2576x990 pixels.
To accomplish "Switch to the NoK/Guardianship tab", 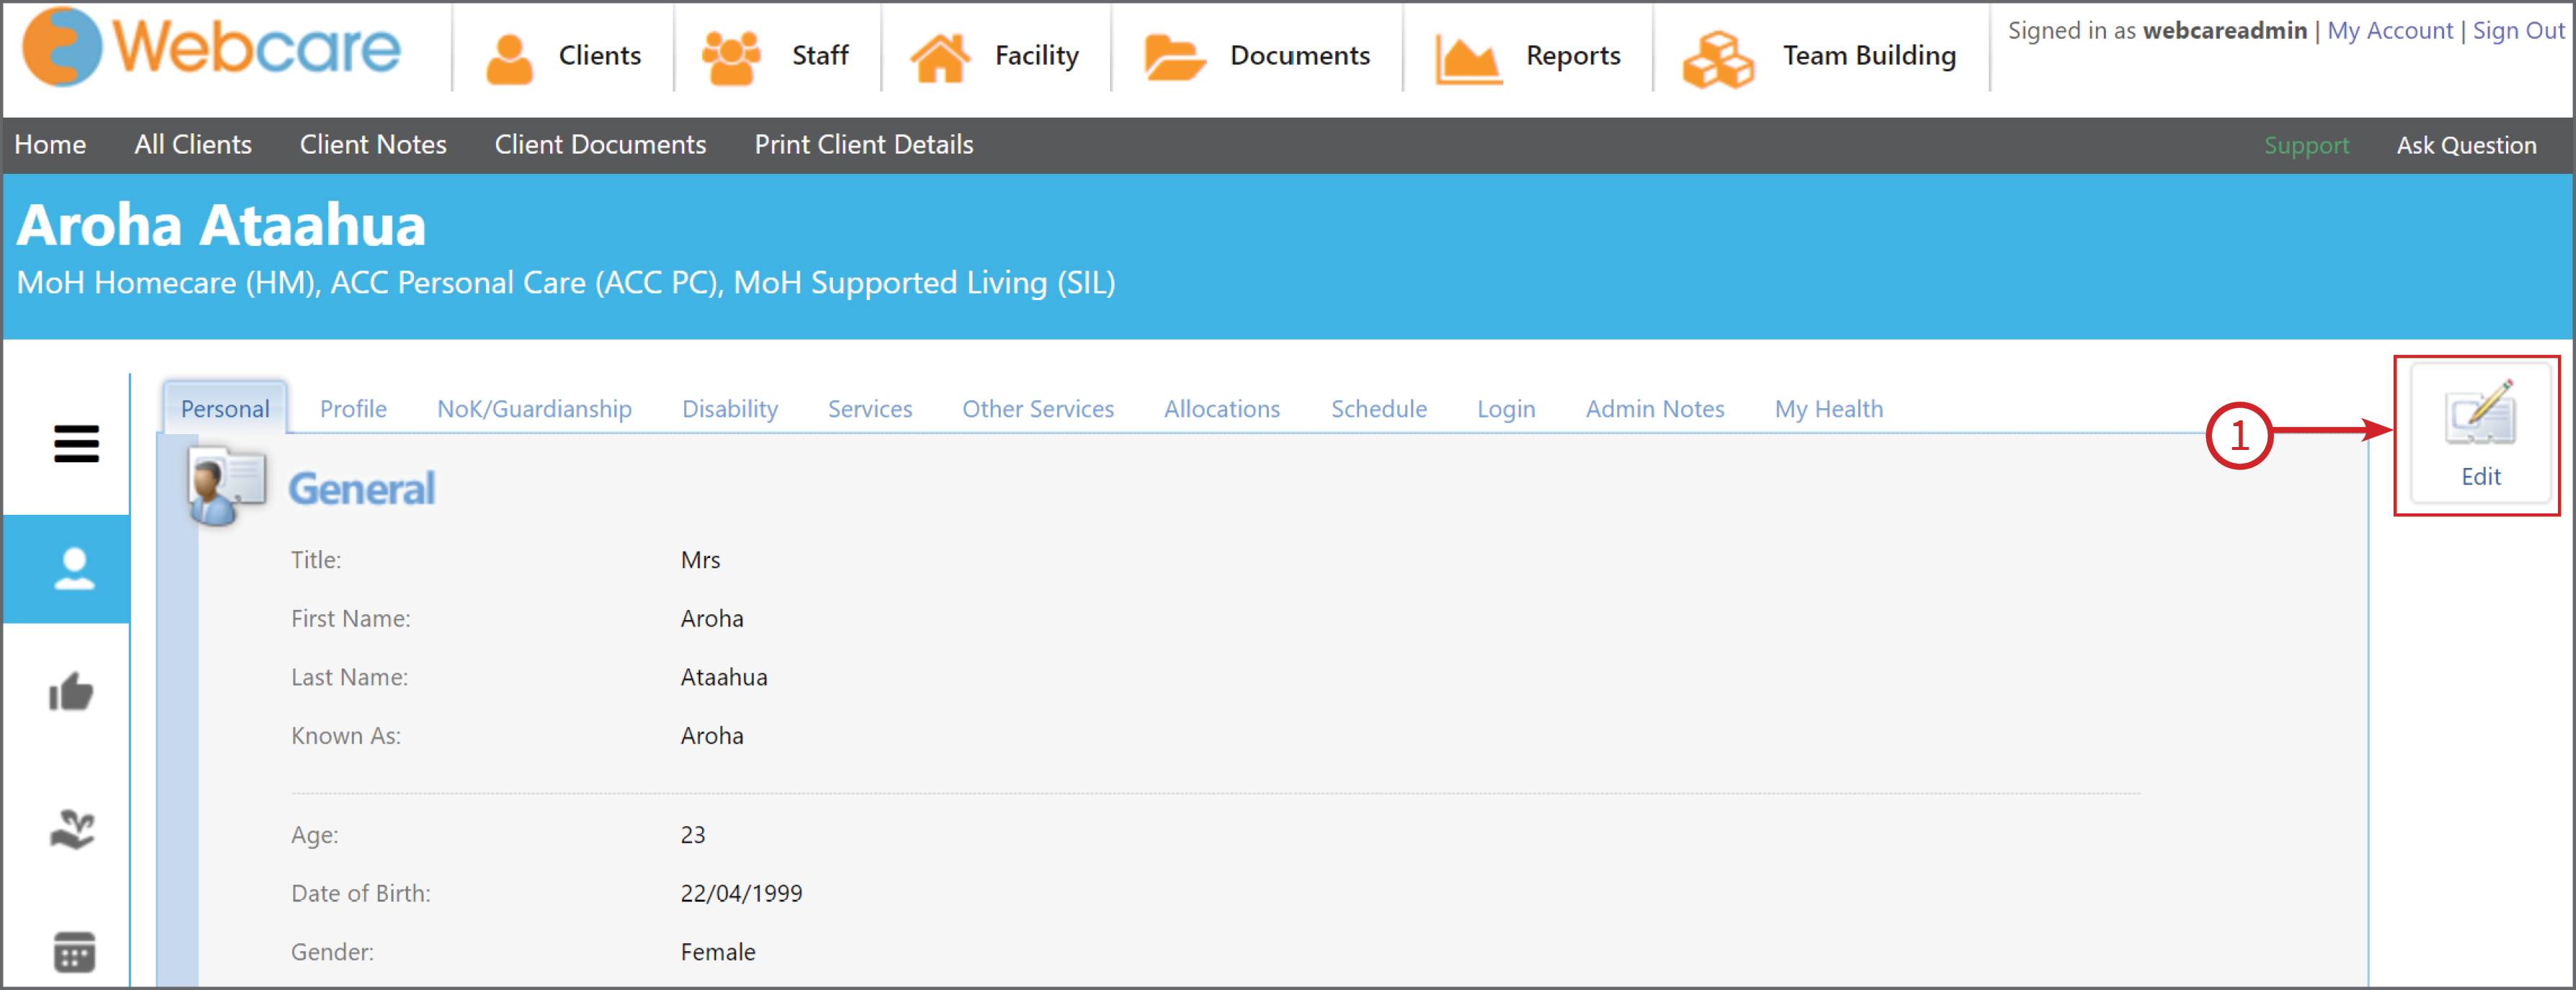I will coord(534,409).
